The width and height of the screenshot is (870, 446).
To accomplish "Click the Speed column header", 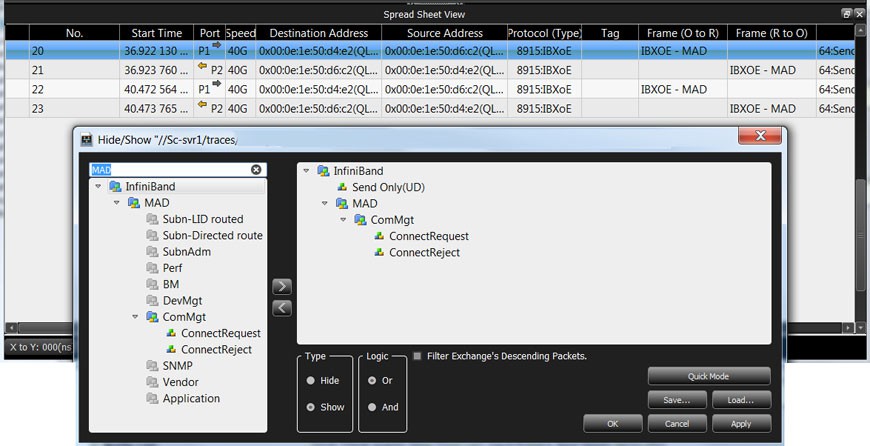I will pyautogui.click(x=241, y=33).
